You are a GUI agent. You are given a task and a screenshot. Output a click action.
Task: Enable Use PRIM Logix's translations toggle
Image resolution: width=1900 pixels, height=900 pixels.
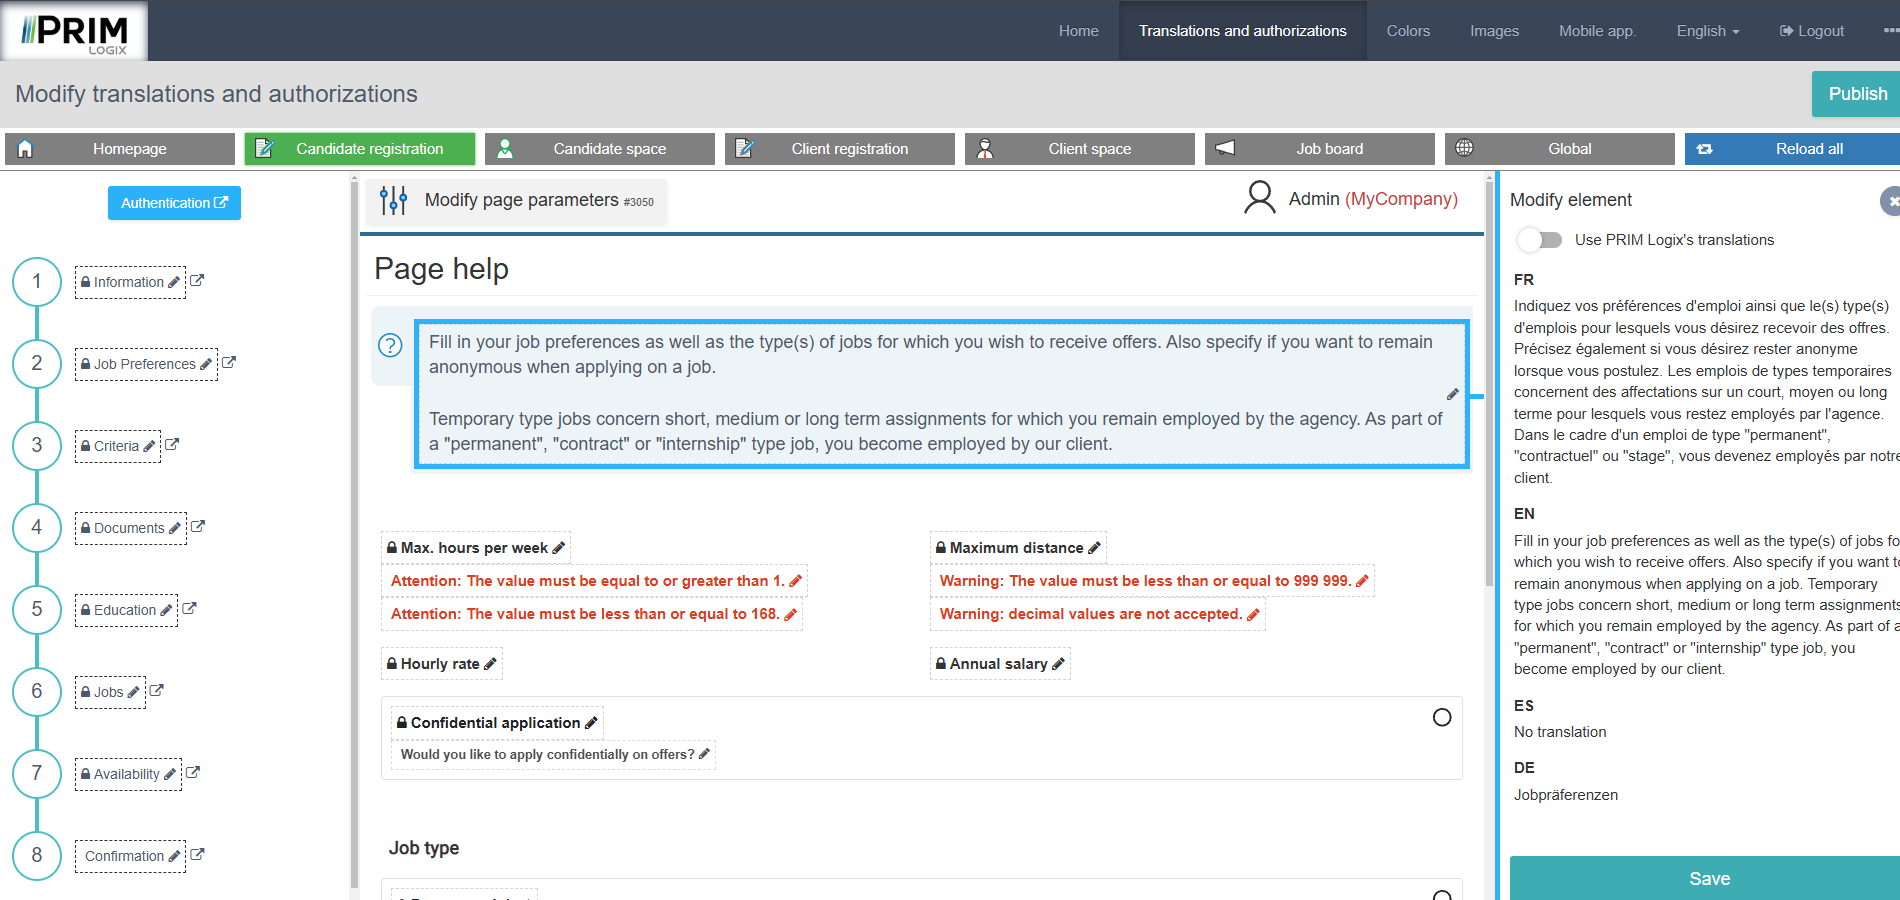point(1539,240)
